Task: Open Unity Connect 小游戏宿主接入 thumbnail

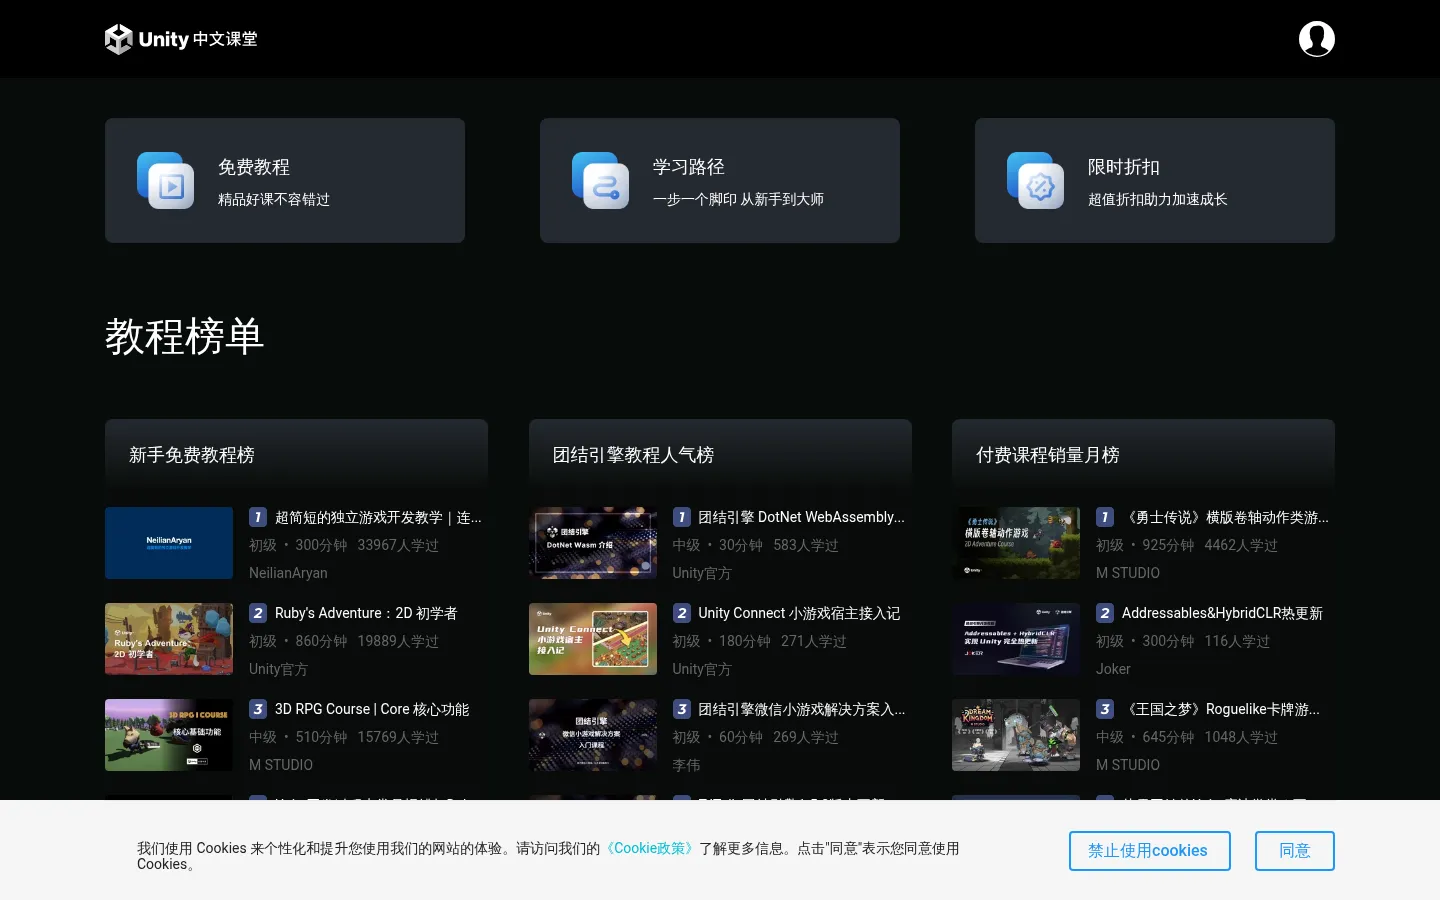Action: (593, 639)
